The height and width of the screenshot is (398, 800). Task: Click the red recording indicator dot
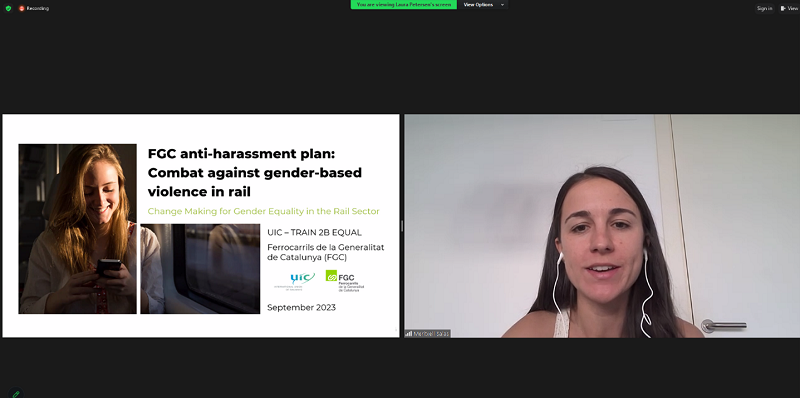(x=21, y=8)
